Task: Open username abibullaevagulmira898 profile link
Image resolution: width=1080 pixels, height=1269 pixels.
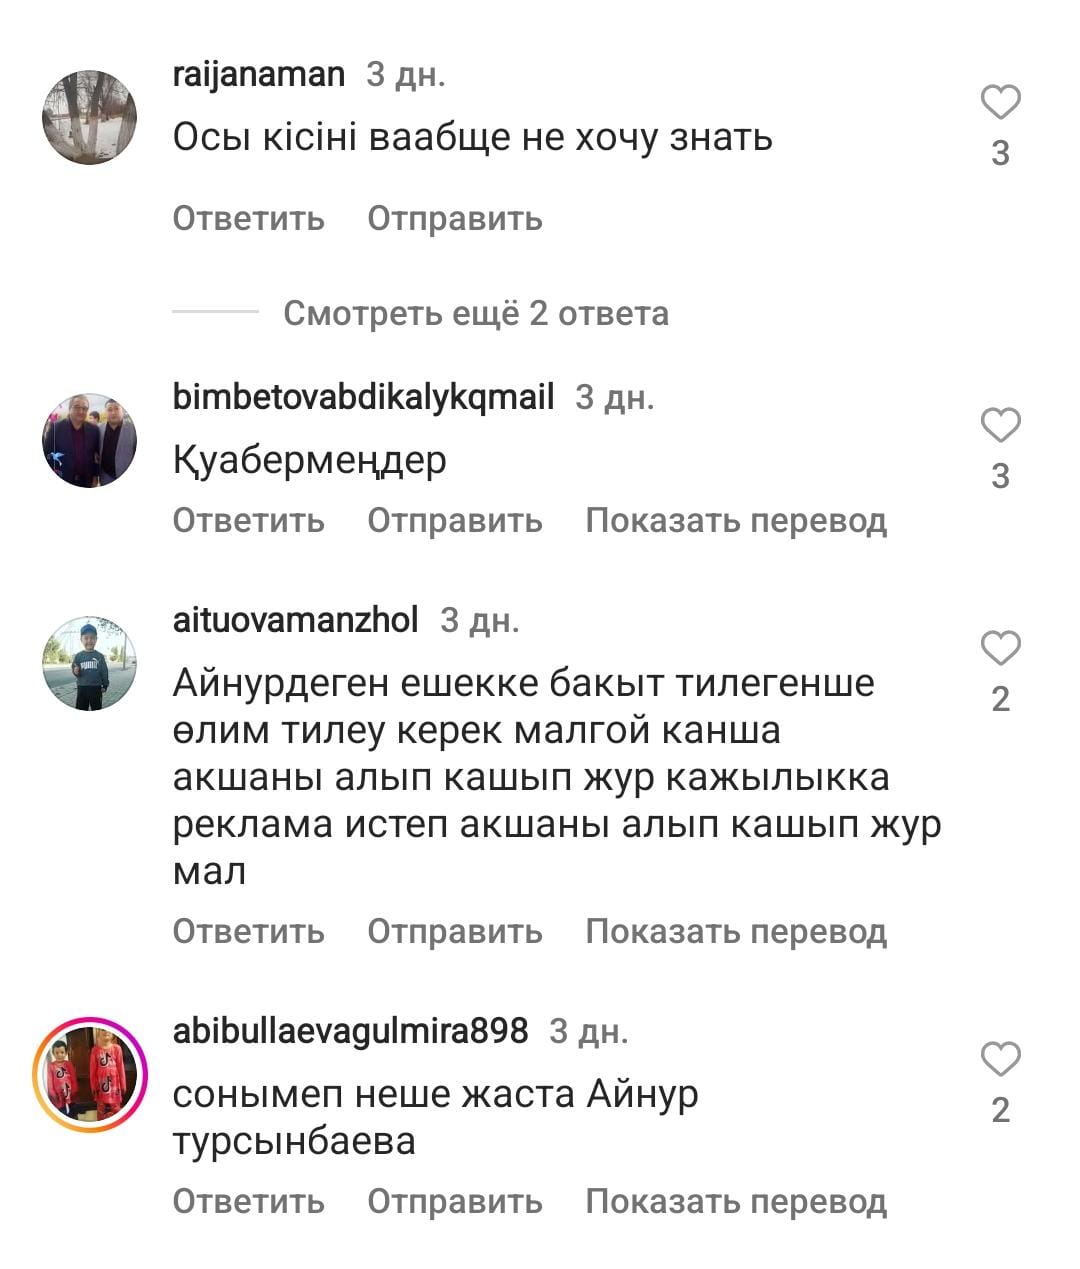Action: [x=350, y=1030]
